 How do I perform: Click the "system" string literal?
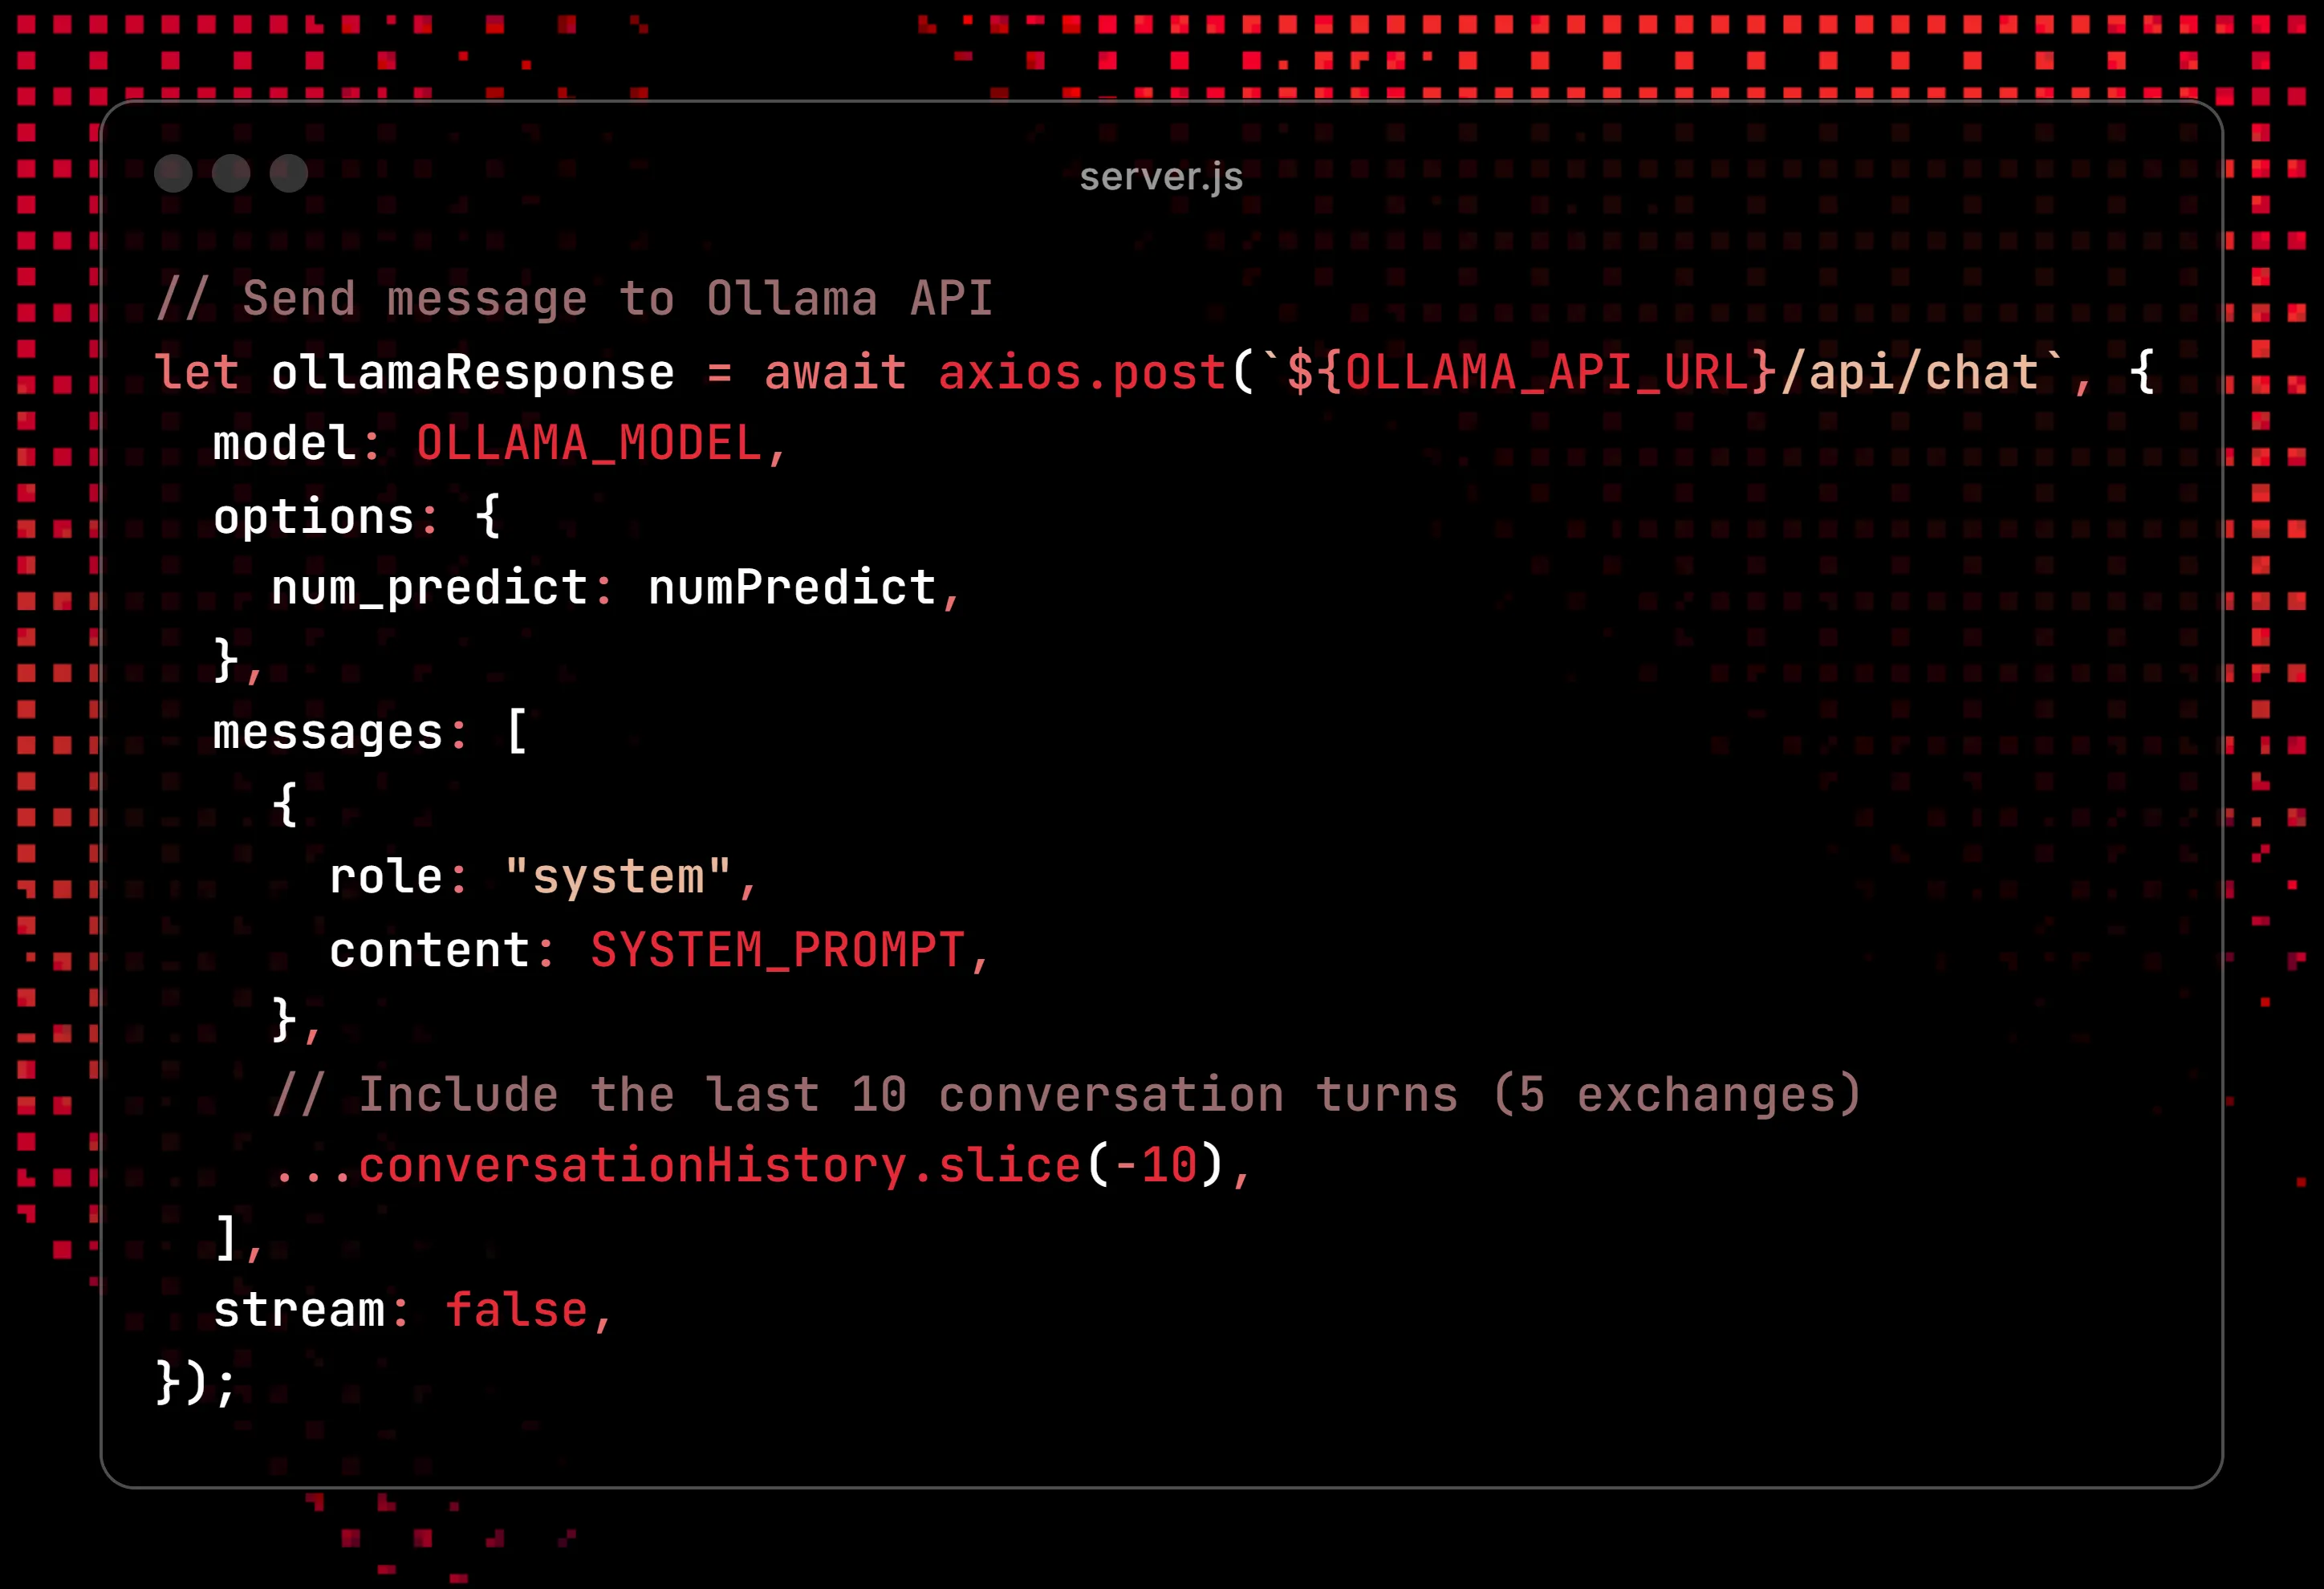(618, 876)
